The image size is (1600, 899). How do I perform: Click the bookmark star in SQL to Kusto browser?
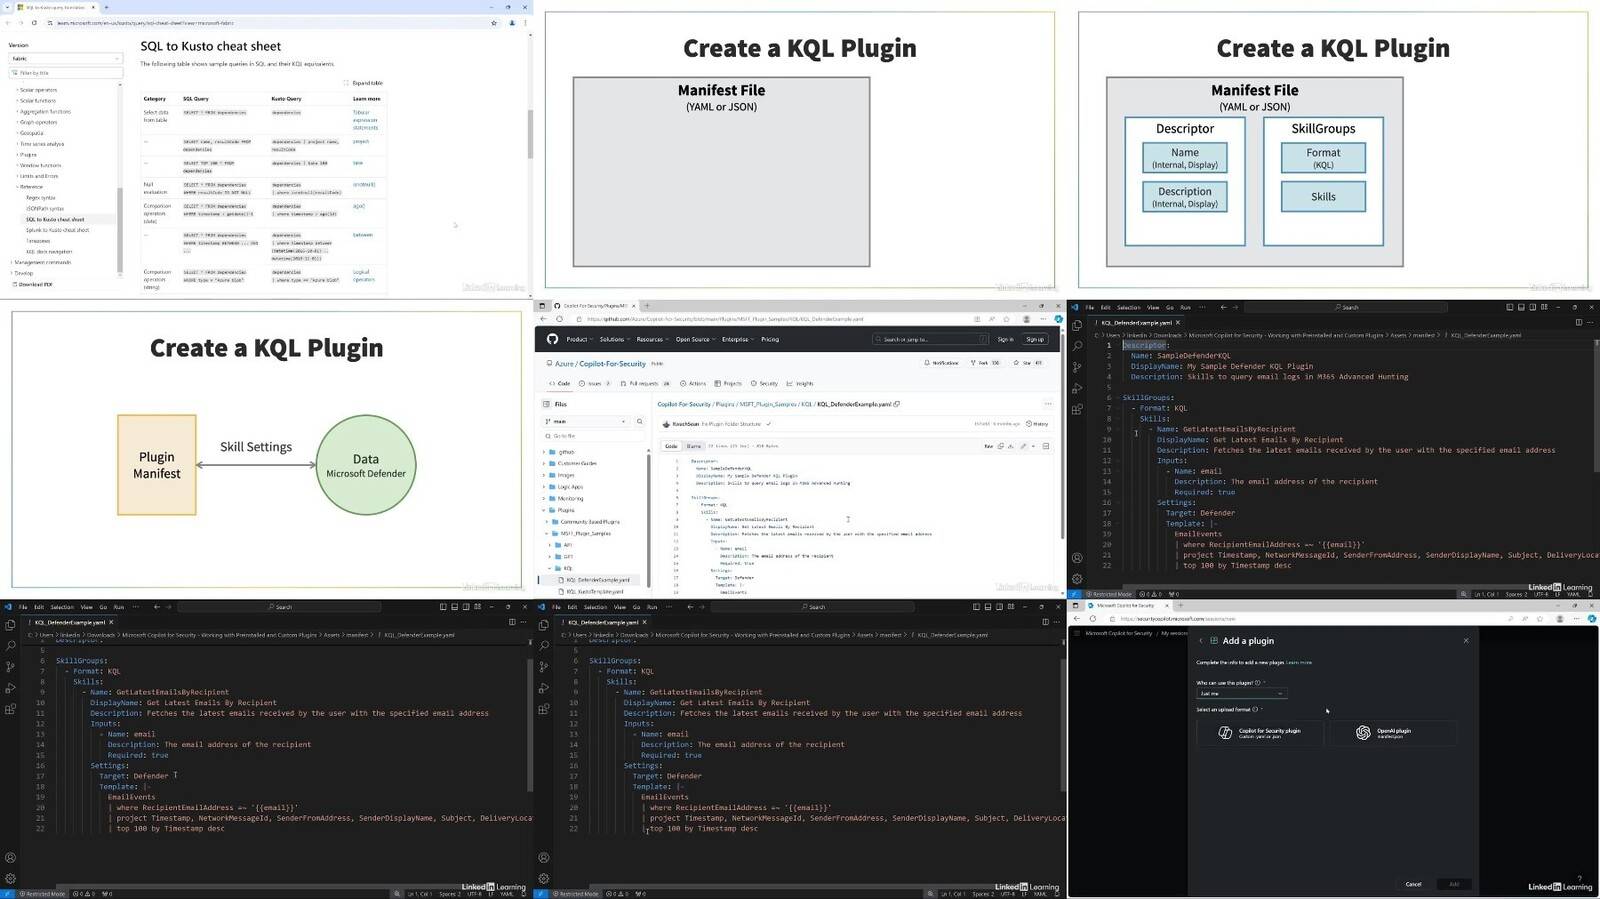tap(494, 22)
